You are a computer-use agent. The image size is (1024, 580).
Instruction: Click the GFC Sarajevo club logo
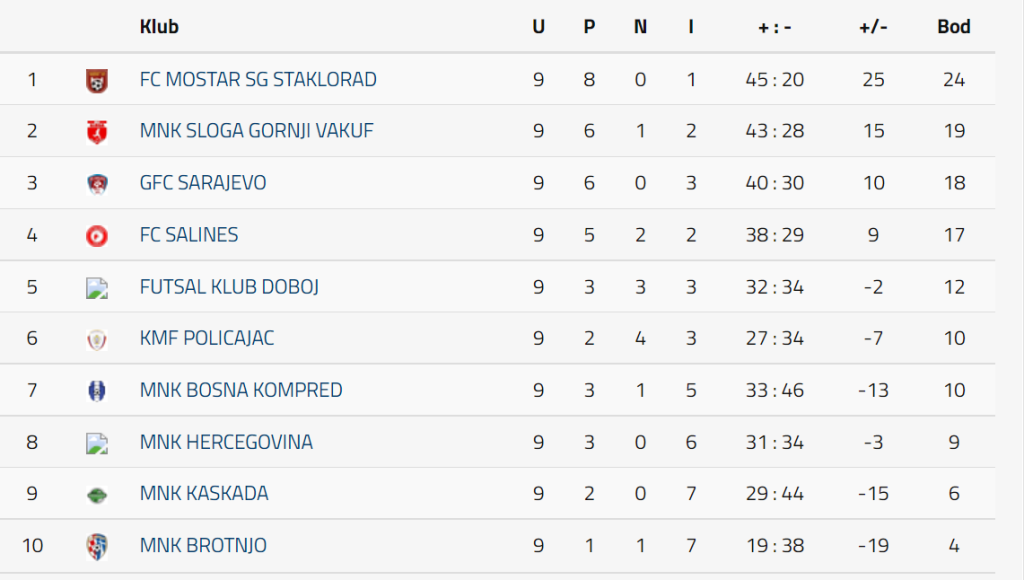click(x=96, y=183)
